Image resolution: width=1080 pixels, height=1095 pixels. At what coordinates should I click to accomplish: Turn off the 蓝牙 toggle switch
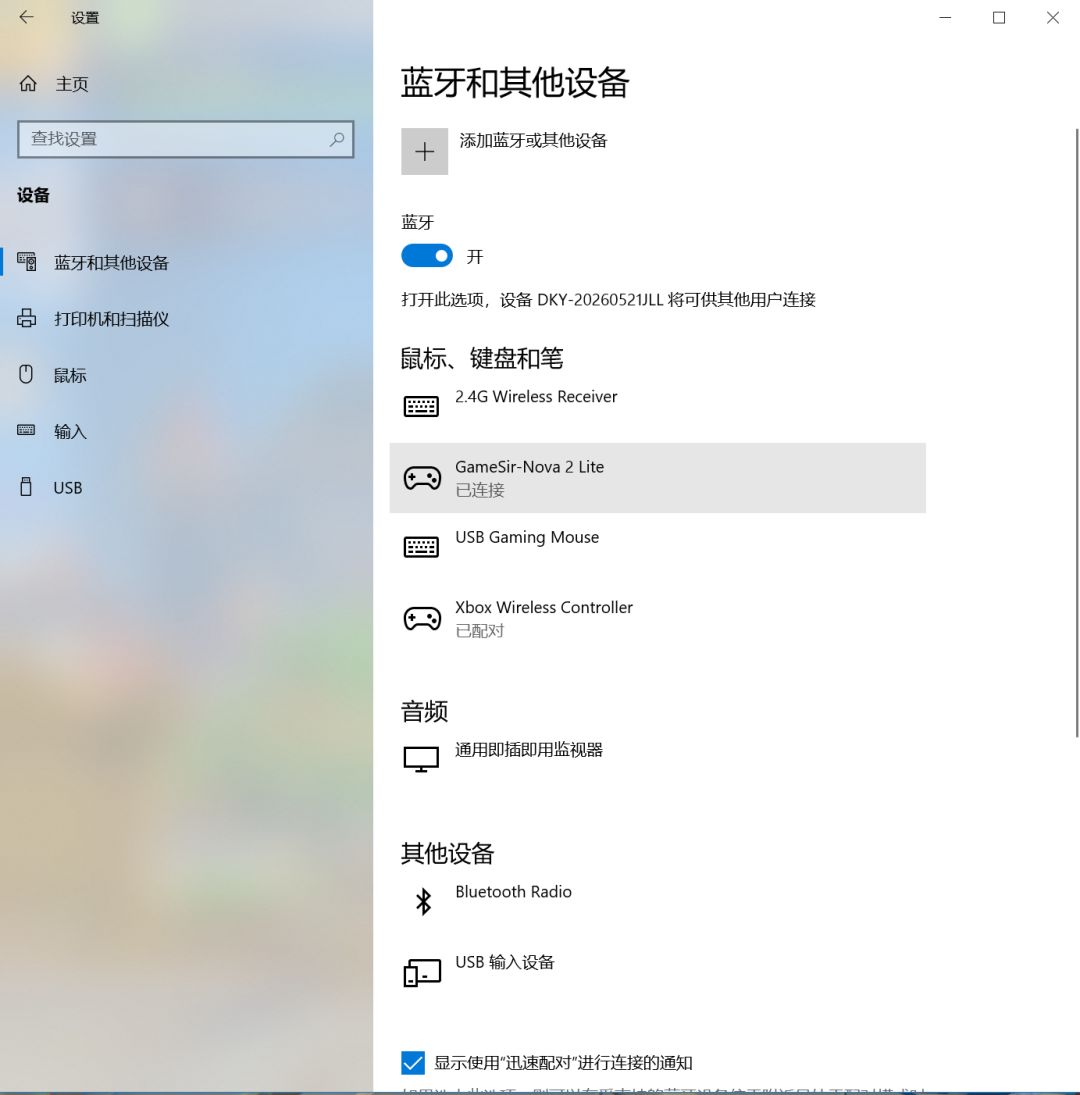tap(427, 256)
